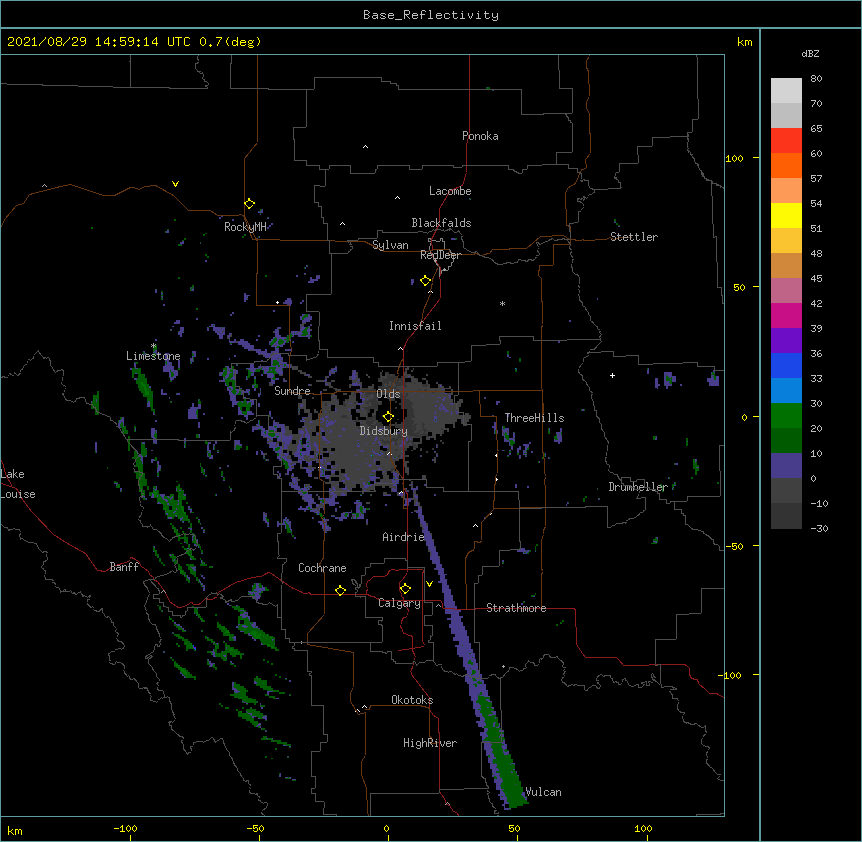Click the Olds town label
Viewport: 862px width, 842px height.
[x=388, y=394]
